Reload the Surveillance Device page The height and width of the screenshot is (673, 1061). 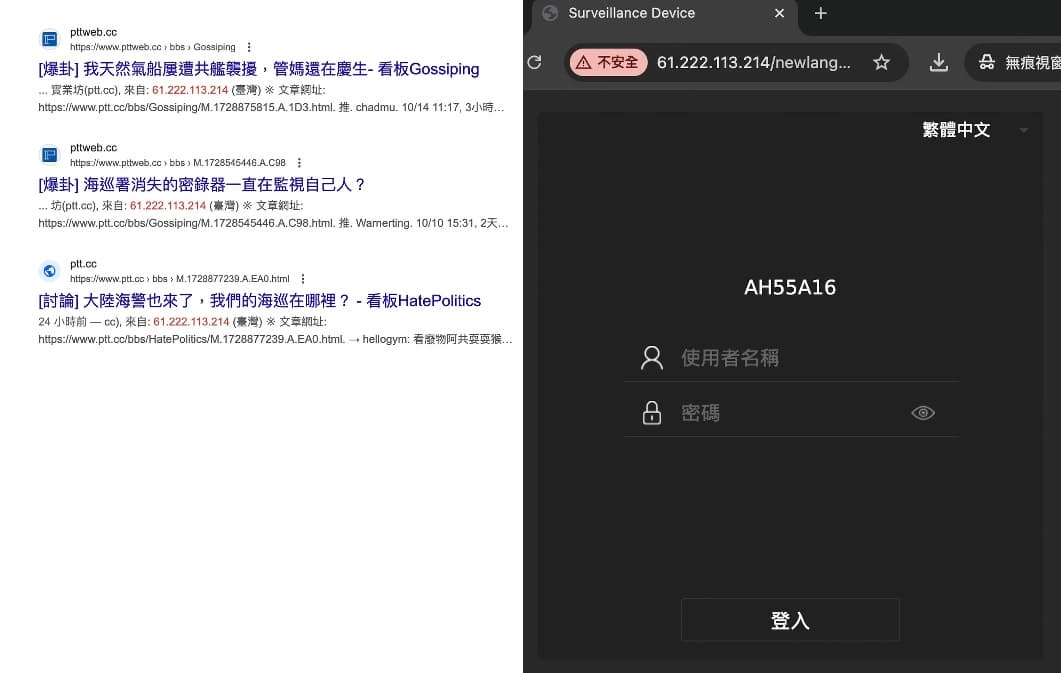(535, 62)
